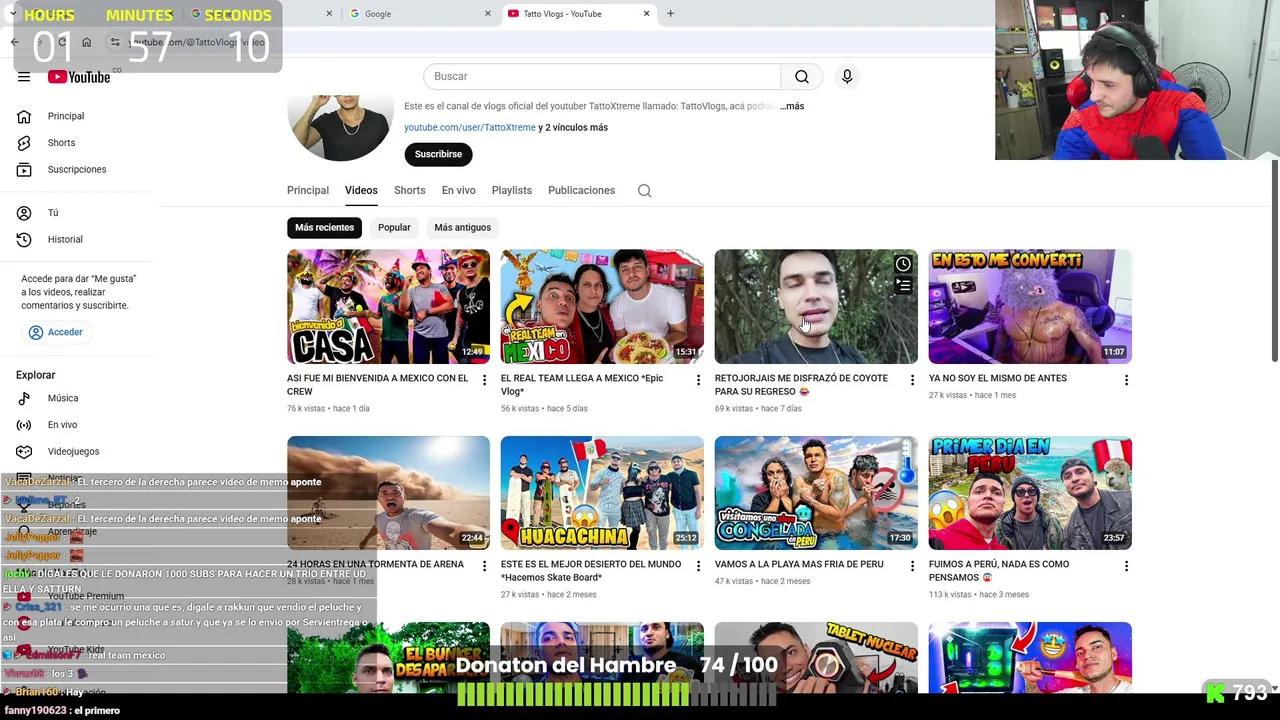Open youtube.com/user/TattoXtreme link
This screenshot has width=1280, height=720.
[470, 128]
